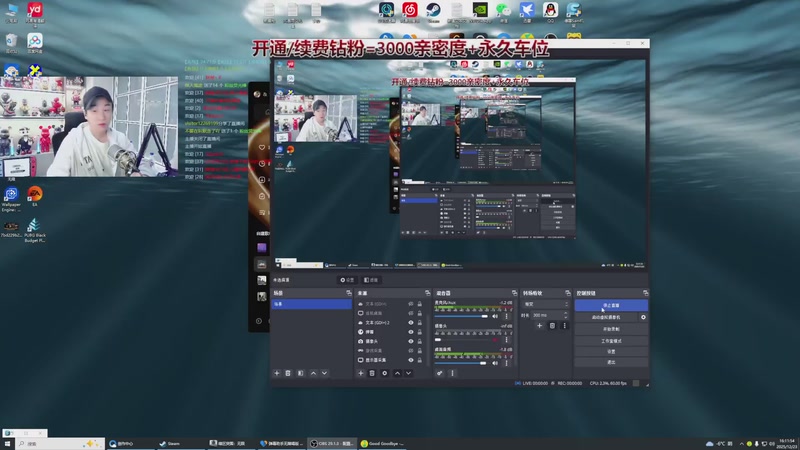Hide the 弹幕 source eye icon
800x450 pixels.
[x=410, y=332]
